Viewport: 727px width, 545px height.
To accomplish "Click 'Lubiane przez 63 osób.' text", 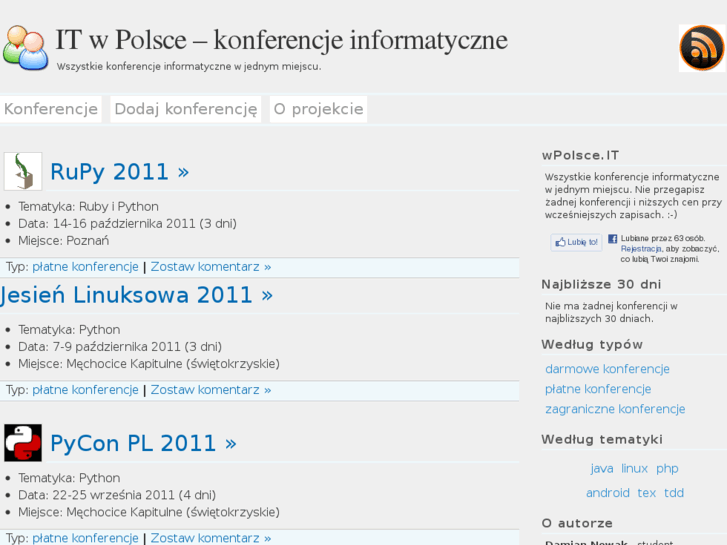I will (663, 238).
